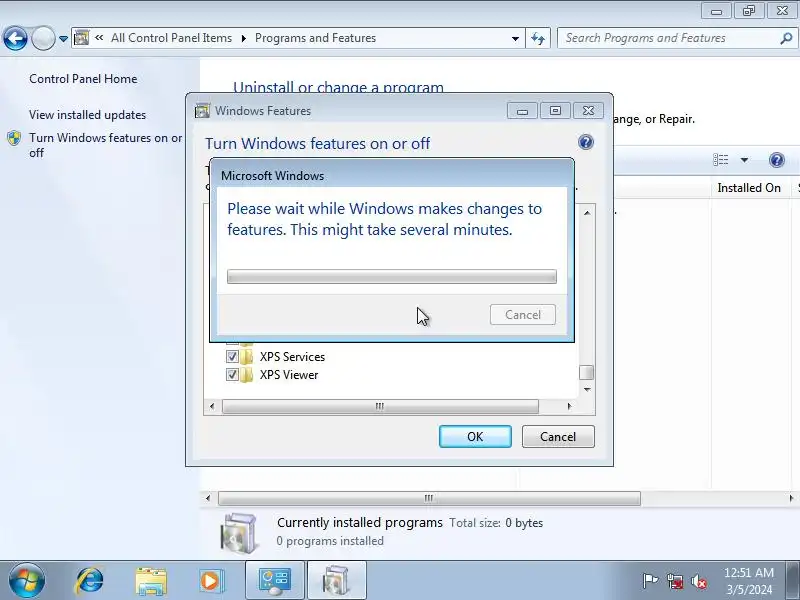Click the Installed On column header
Image resolution: width=800 pixels, height=600 pixels.
[x=748, y=188]
